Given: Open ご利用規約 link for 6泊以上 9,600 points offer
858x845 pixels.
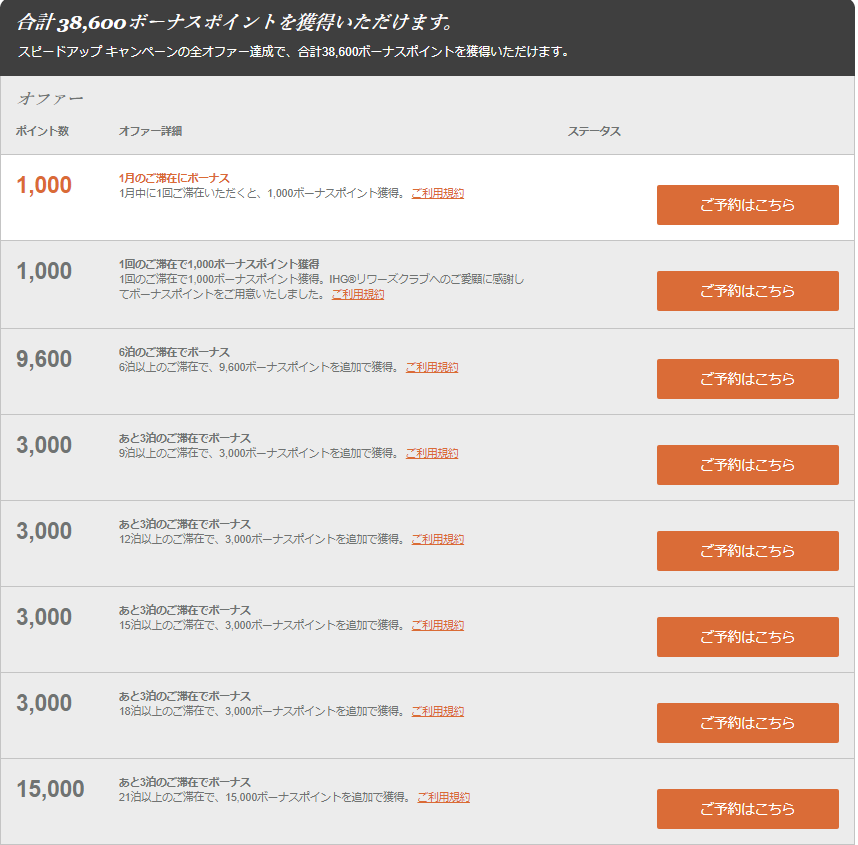Looking at the screenshot, I should (x=432, y=367).
